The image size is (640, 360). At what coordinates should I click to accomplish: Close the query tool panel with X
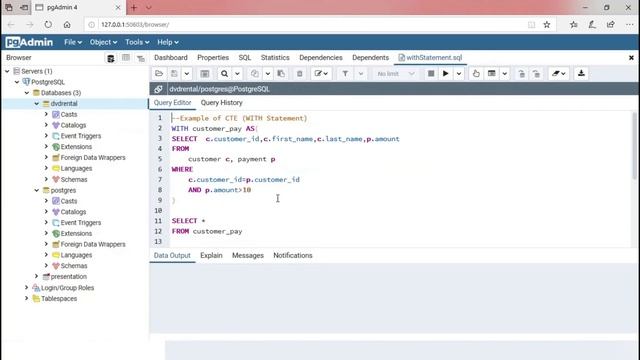[x=631, y=58]
